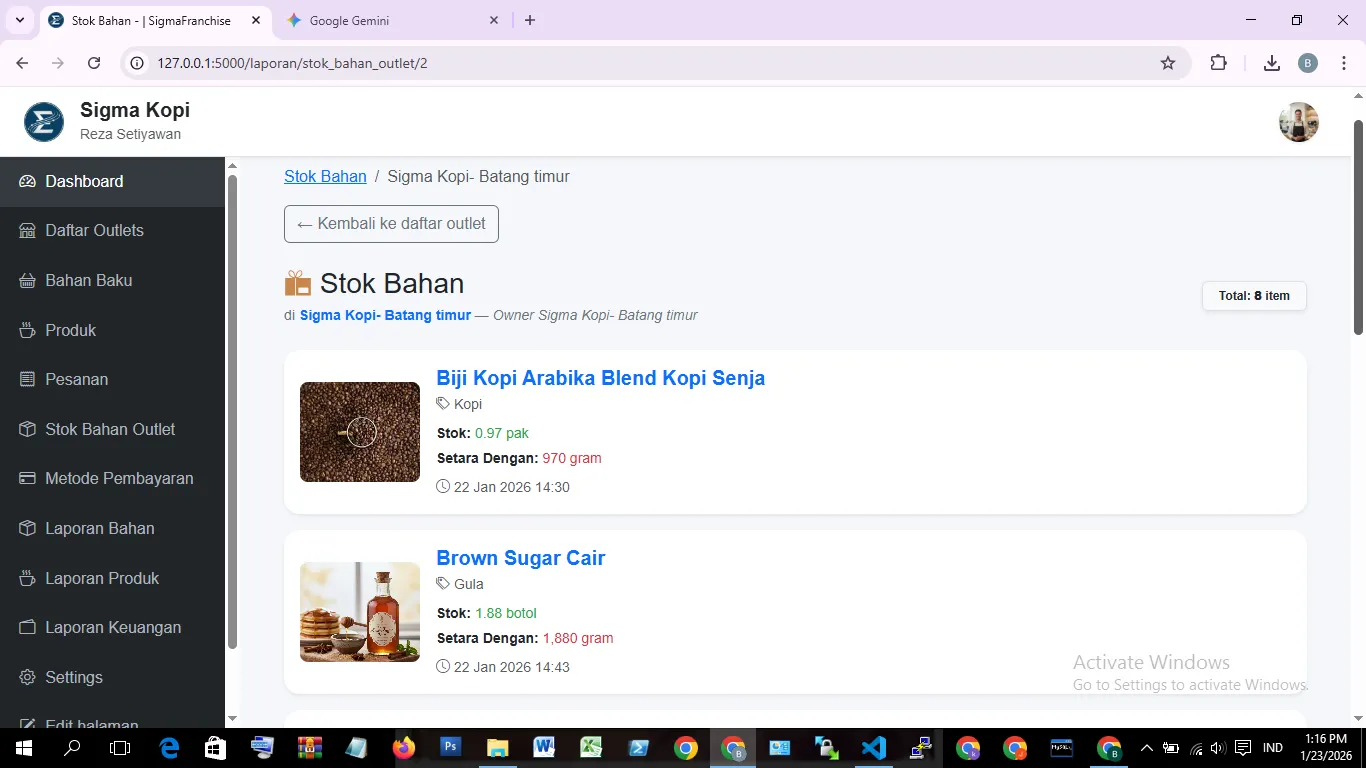Open the Chrome three-dot menu
This screenshot has width=1366, height=768.
click(1342, 63)
